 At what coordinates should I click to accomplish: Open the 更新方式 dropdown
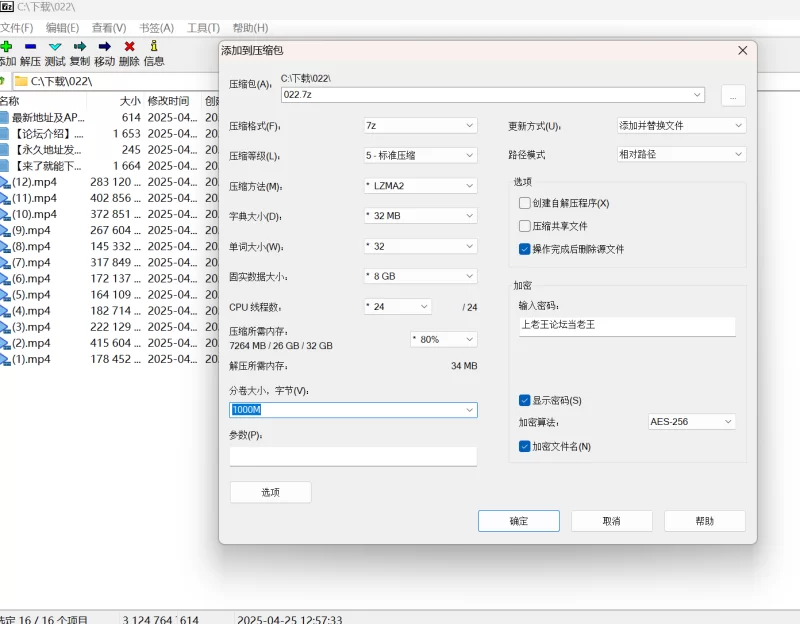click(x=681, y=126)
